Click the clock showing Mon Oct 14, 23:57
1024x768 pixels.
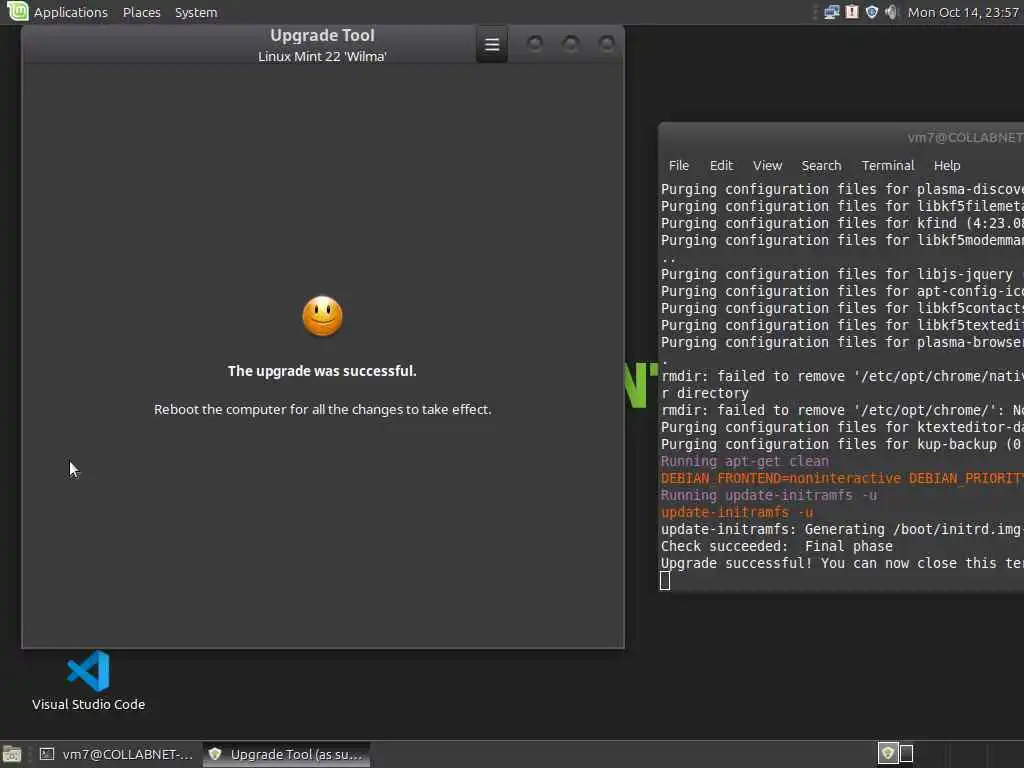click(x=963, y=12)
